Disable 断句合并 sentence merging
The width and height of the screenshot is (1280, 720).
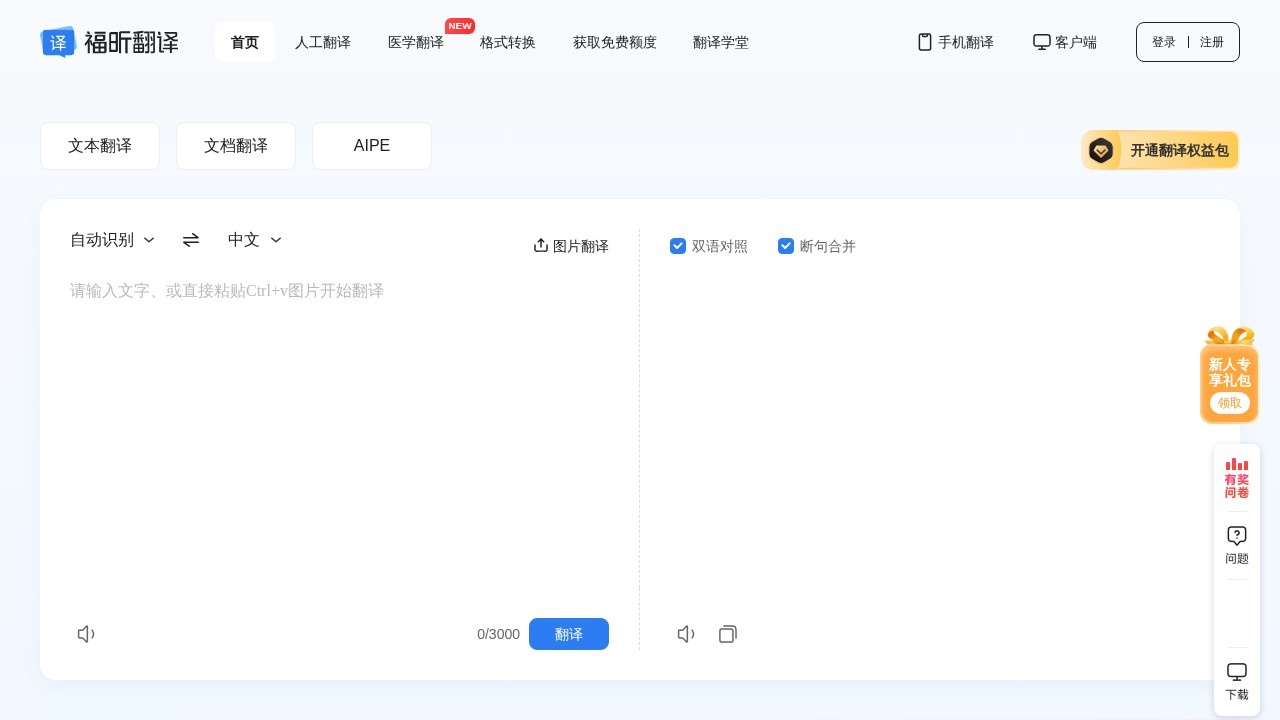(x=786, y=246)
